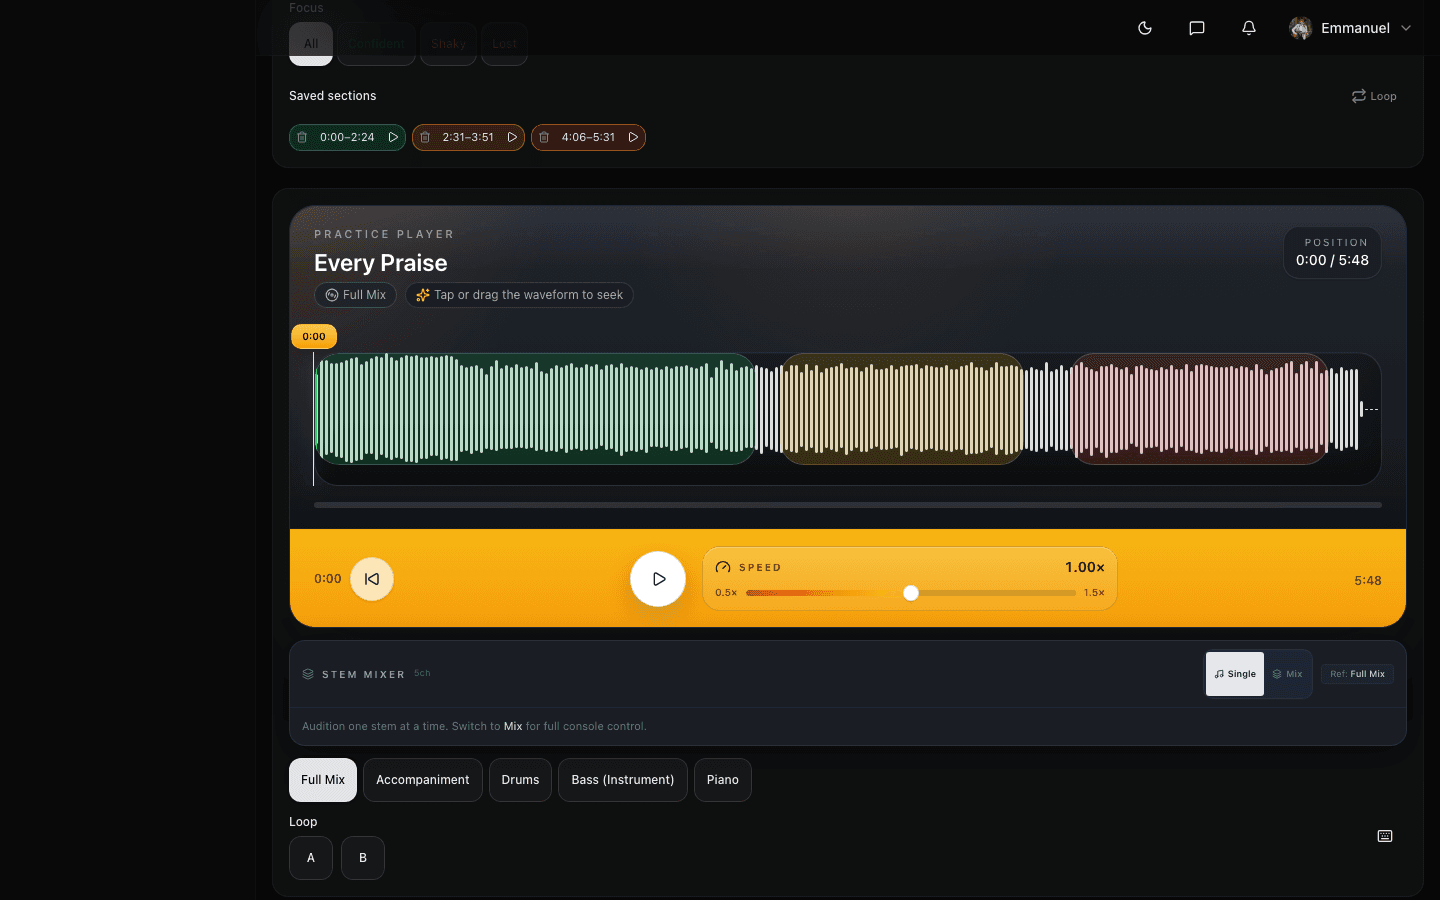Delete the 0:00–2:24 saved section
Screen dimensions: 1440x900
tap(302, 137)
